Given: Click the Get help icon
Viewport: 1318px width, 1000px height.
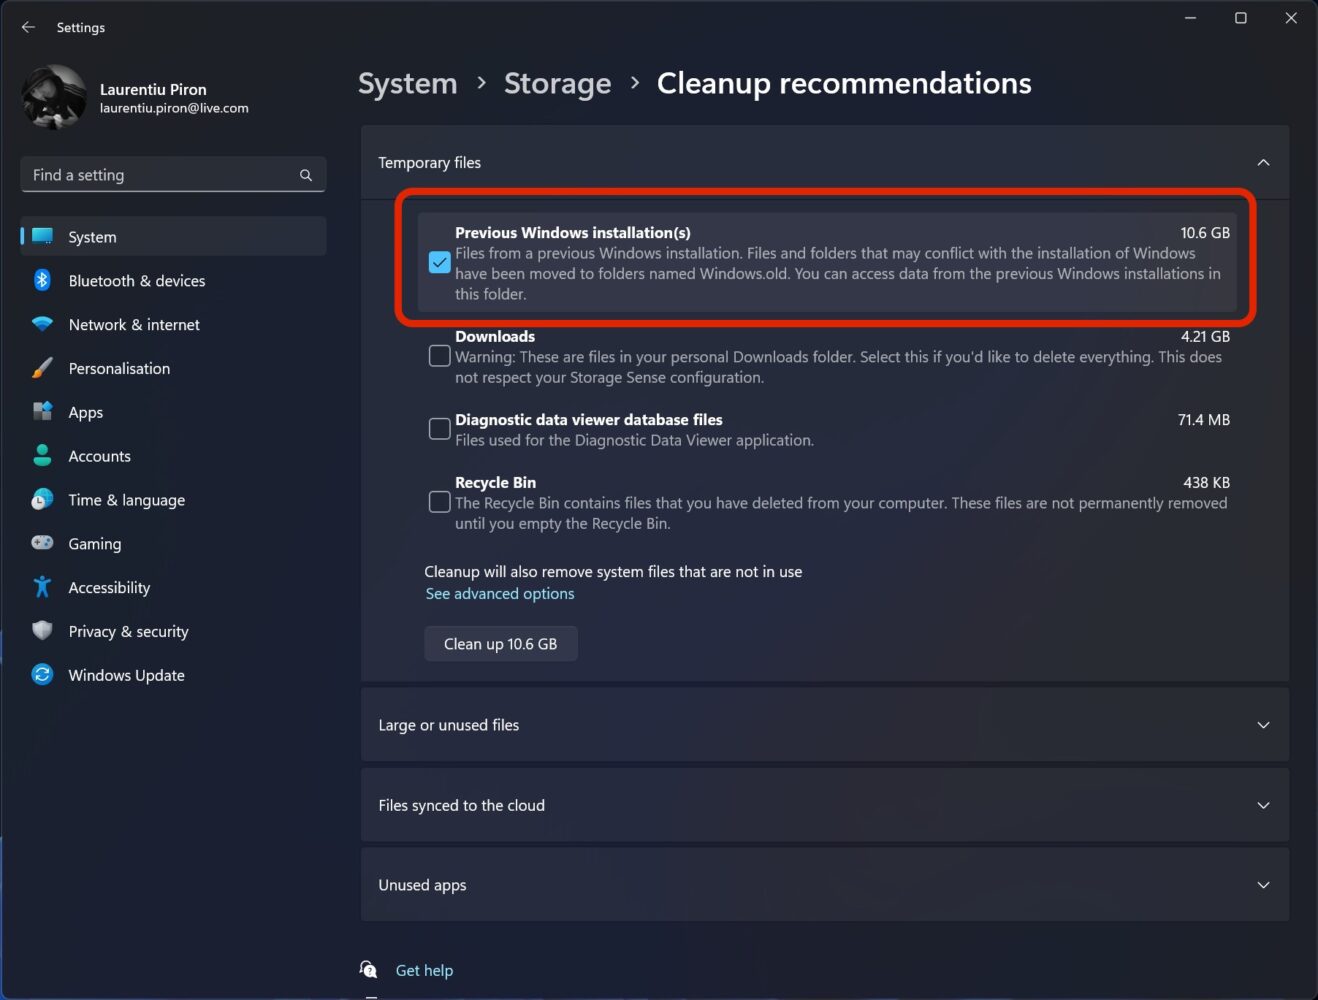Looking at the screenshot, I should (x=368, y=968).
